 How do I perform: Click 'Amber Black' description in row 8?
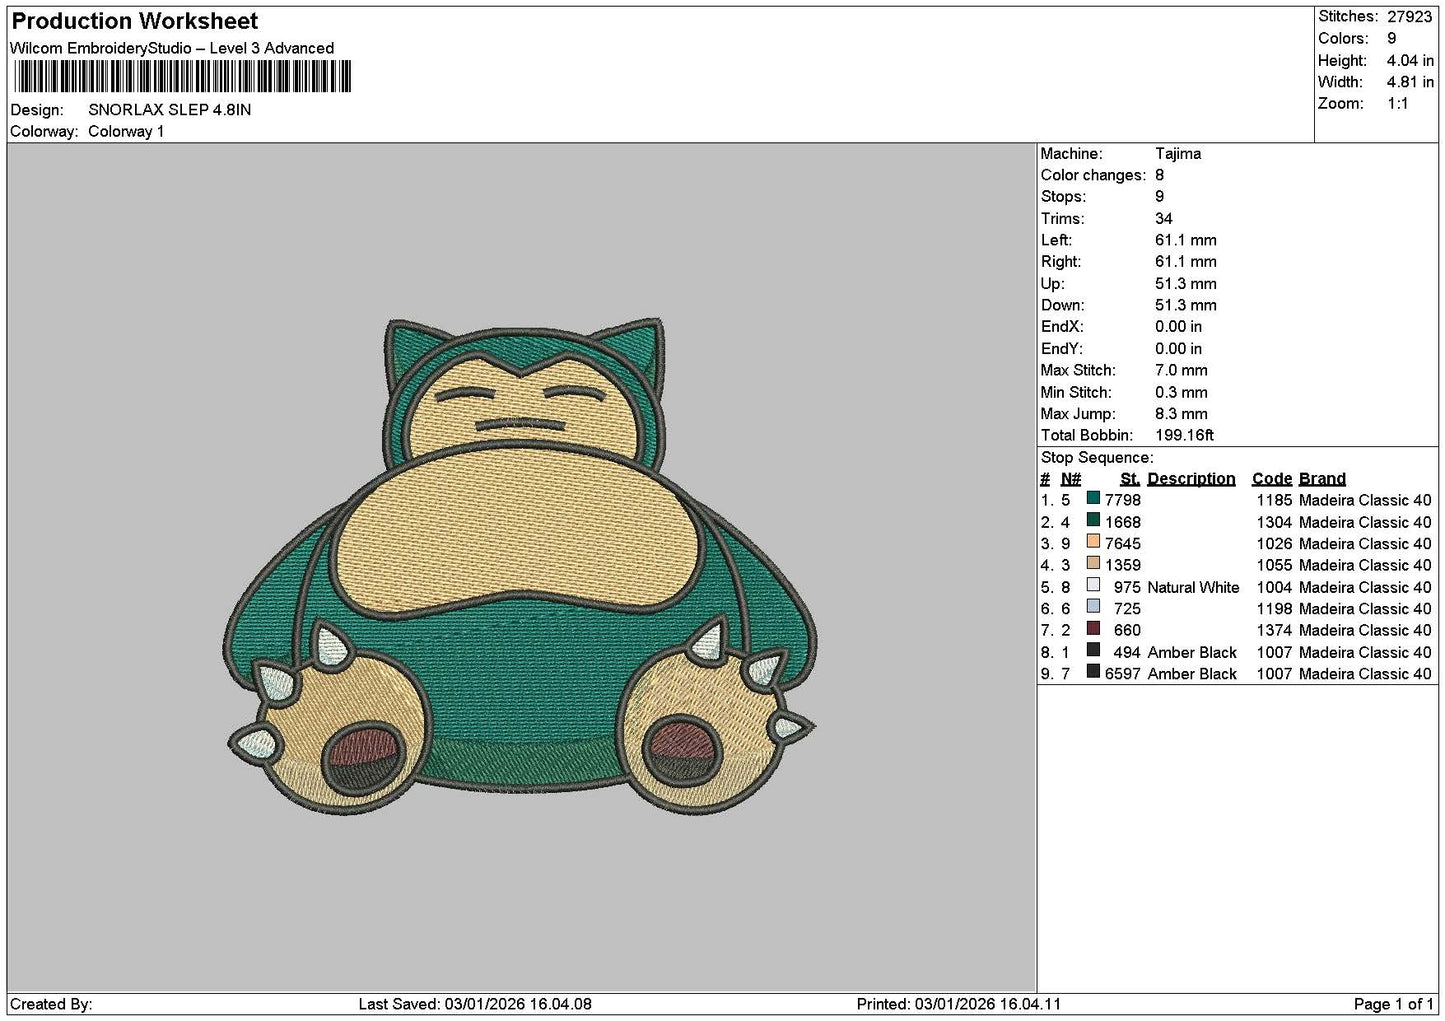click(x=1192, y=652)
